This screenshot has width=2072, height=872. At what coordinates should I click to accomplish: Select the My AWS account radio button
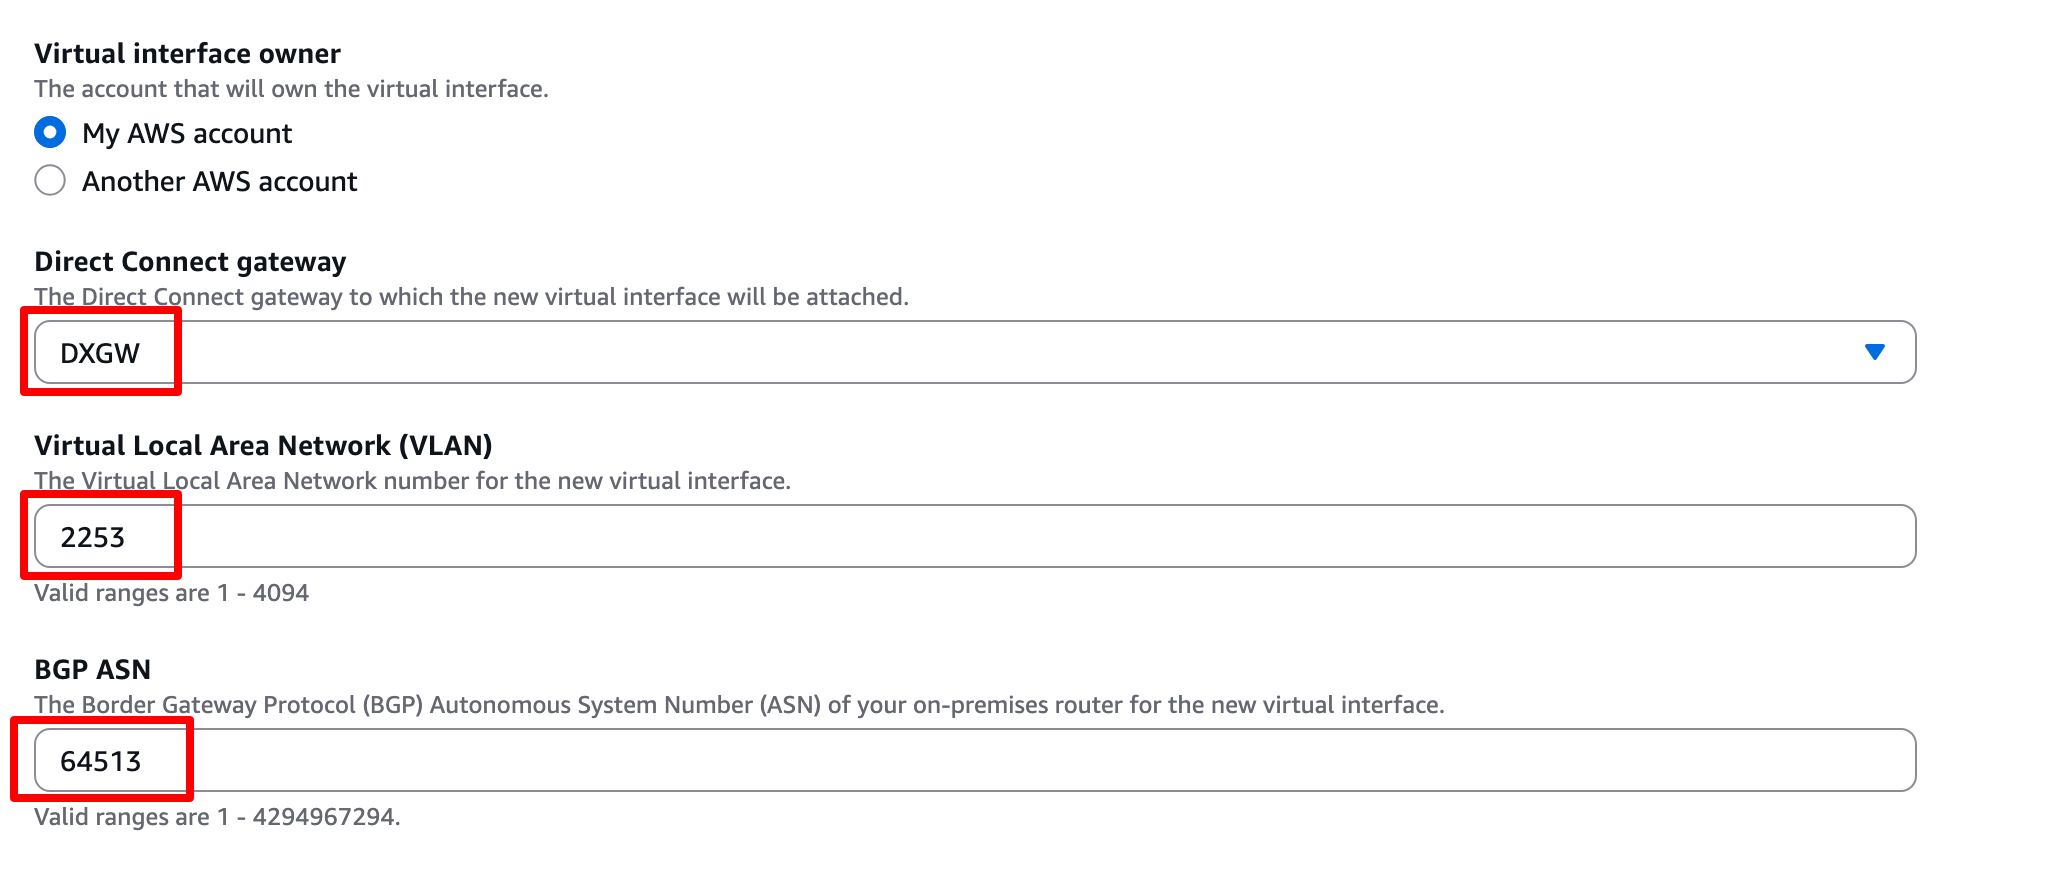click(x=50, y=133)
